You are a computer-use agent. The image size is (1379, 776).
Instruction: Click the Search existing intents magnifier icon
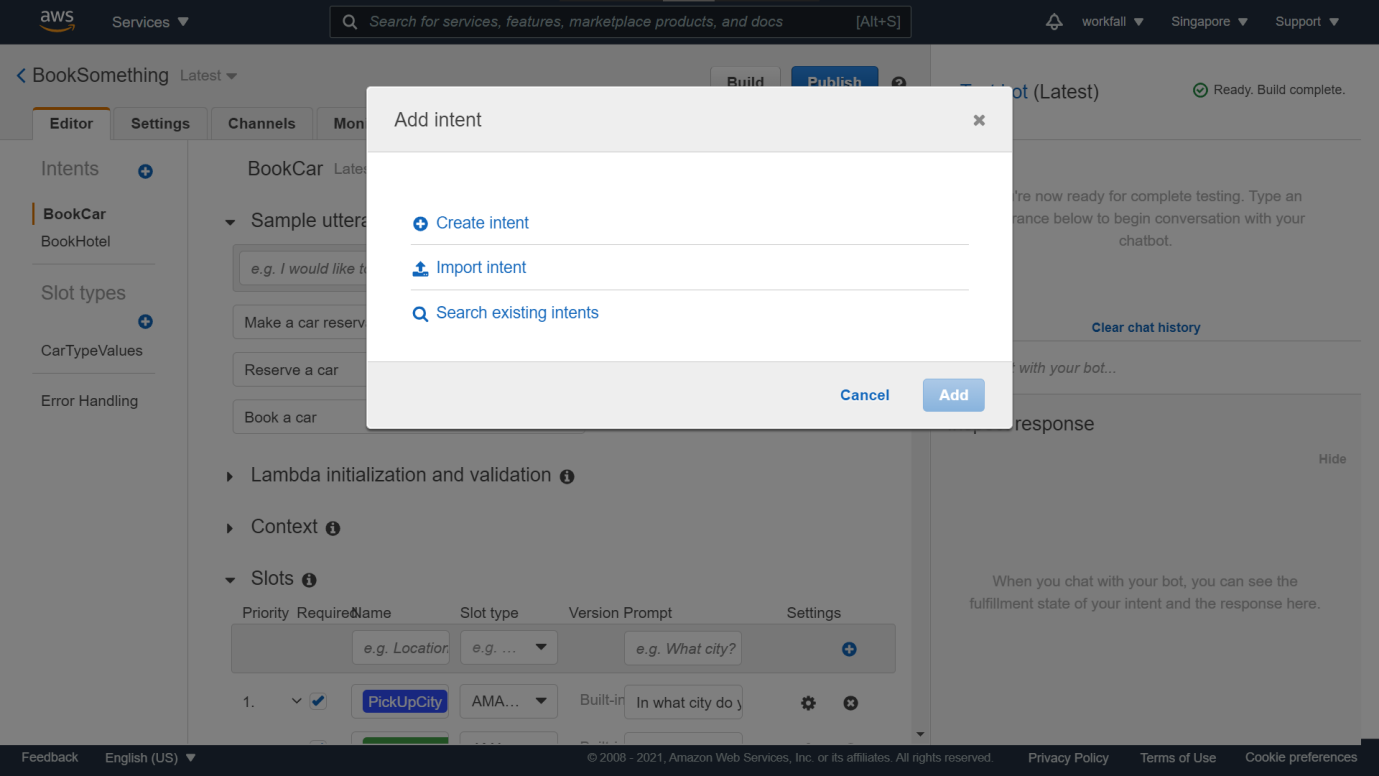[420, 314]
